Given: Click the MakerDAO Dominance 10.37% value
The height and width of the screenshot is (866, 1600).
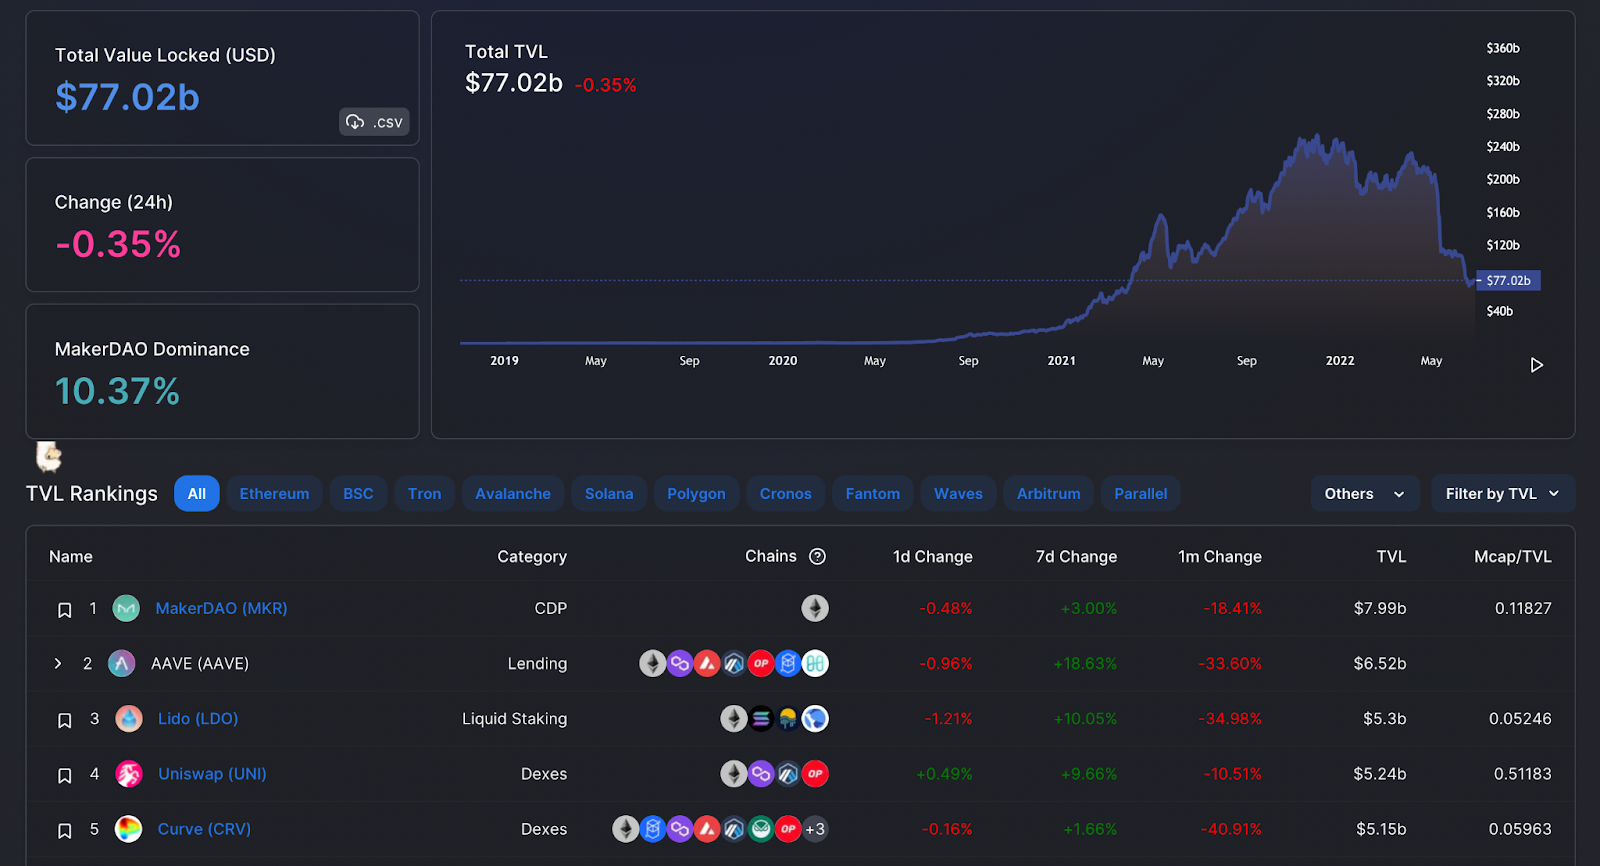Looking at the screenshot, I should click(117, 391).
